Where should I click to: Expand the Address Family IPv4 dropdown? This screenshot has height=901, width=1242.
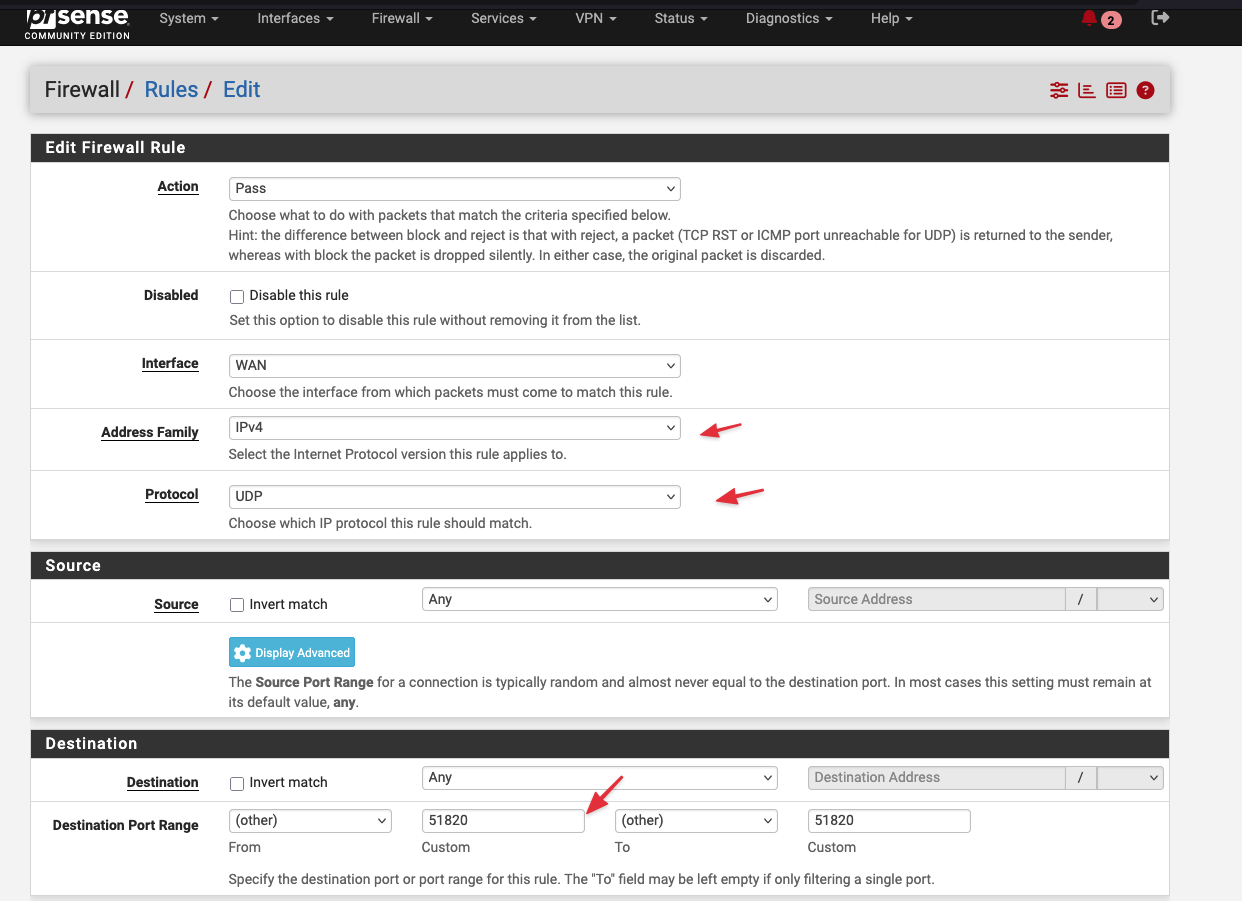pyautogui.click(x=454, y=427)
